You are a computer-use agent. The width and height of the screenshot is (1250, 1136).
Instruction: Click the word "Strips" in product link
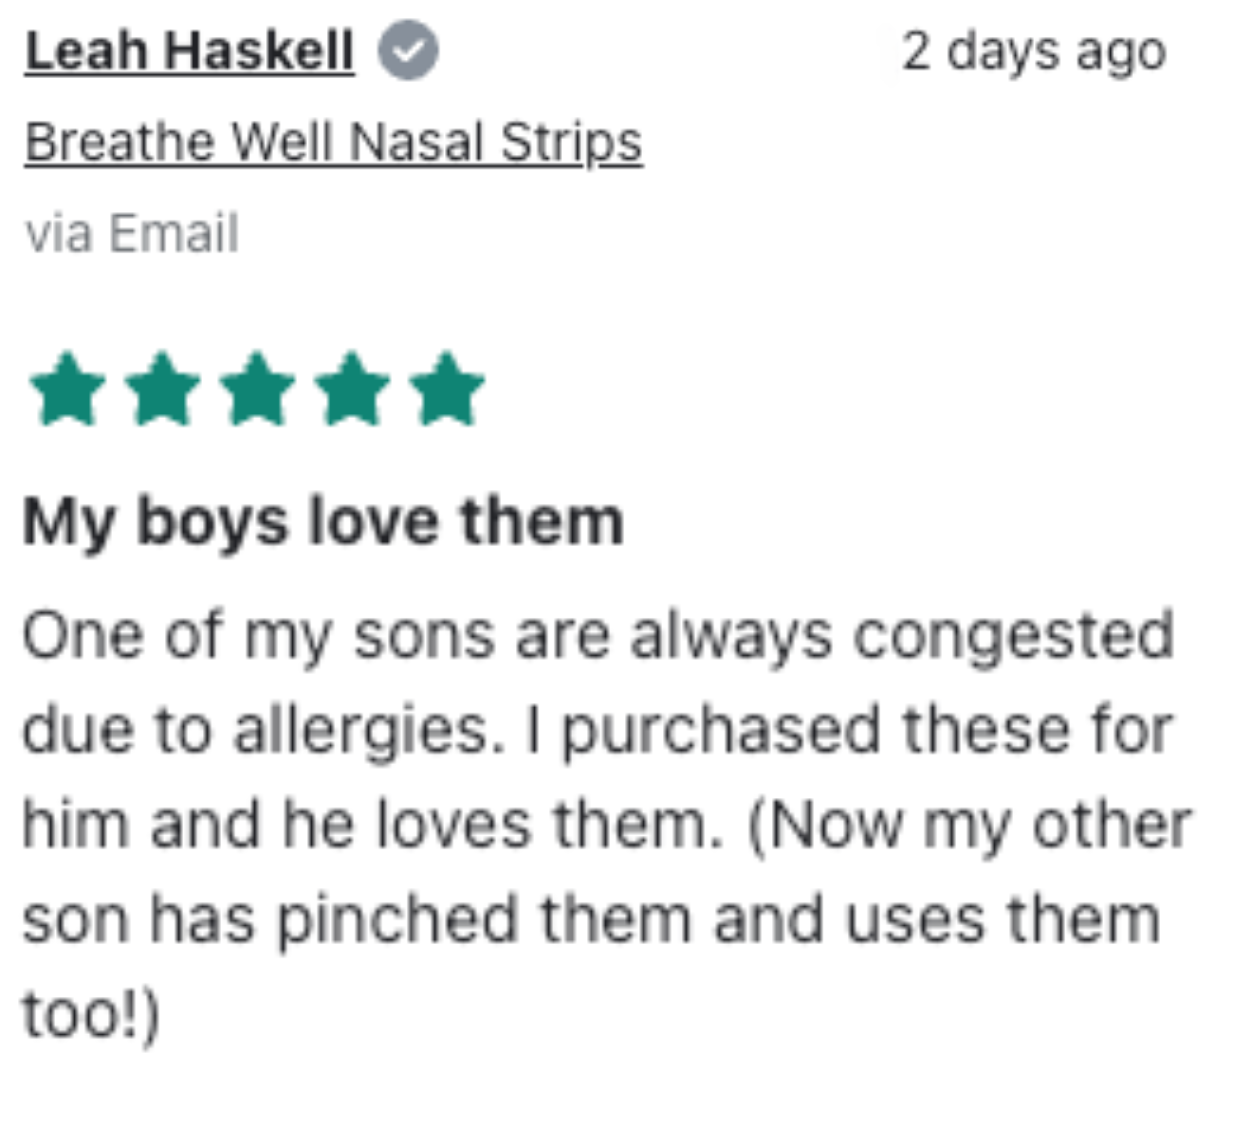[571, 142]
